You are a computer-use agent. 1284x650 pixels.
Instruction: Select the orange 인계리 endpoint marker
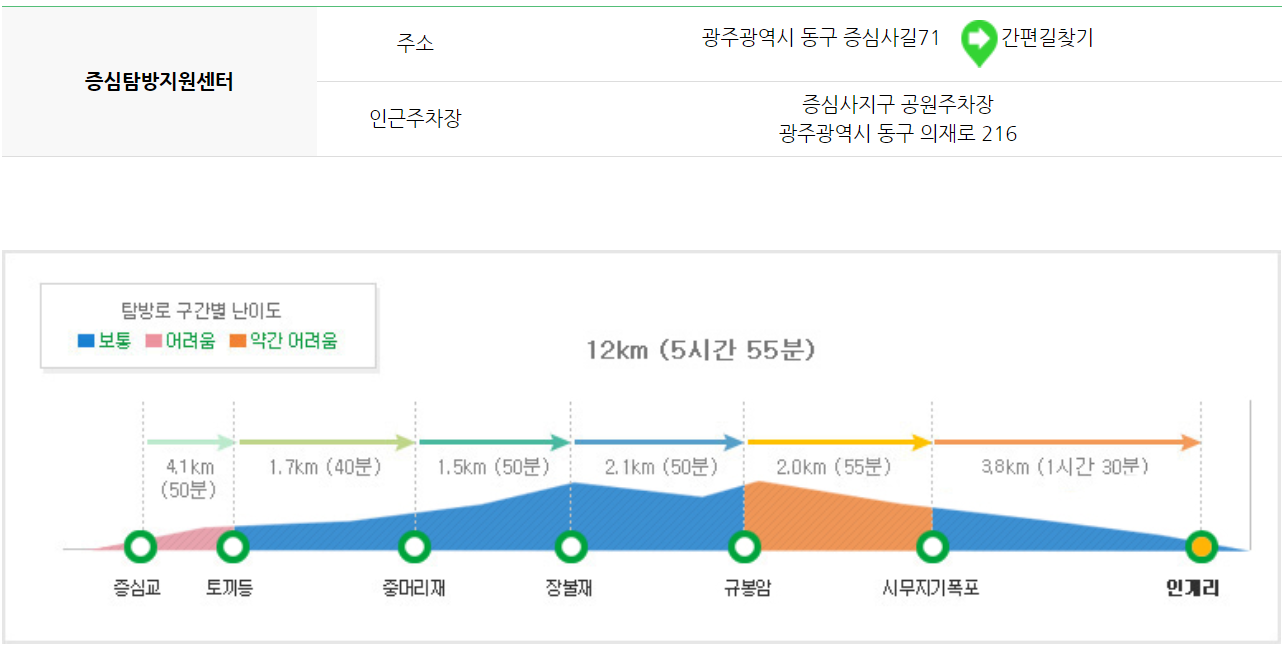pos(1199,546)
